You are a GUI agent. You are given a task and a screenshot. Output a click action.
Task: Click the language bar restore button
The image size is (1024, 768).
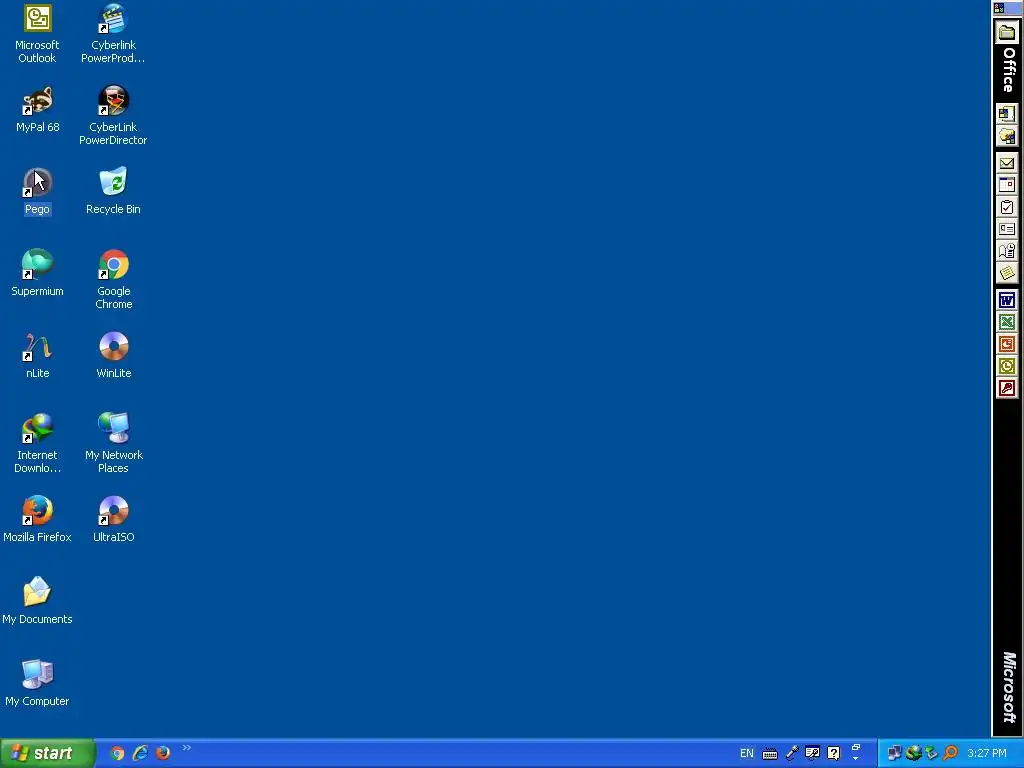pos(856,747)
